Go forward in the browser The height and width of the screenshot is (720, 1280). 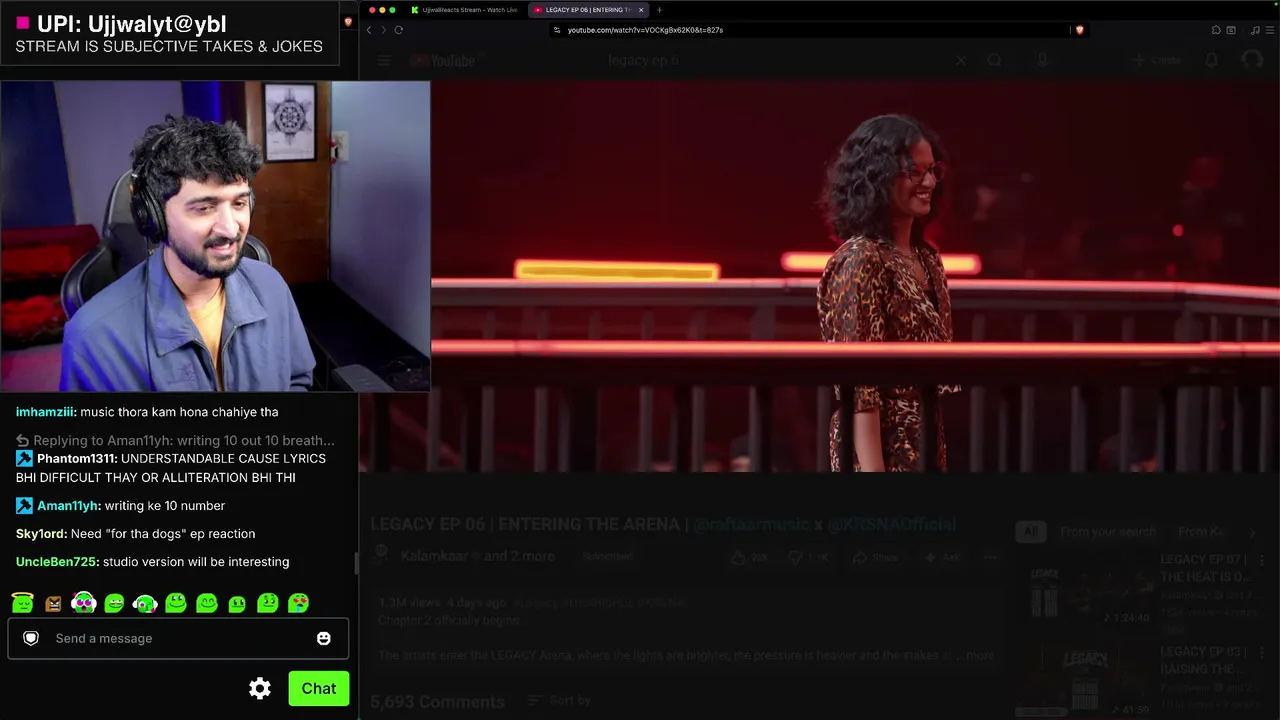tap(383, 30)
